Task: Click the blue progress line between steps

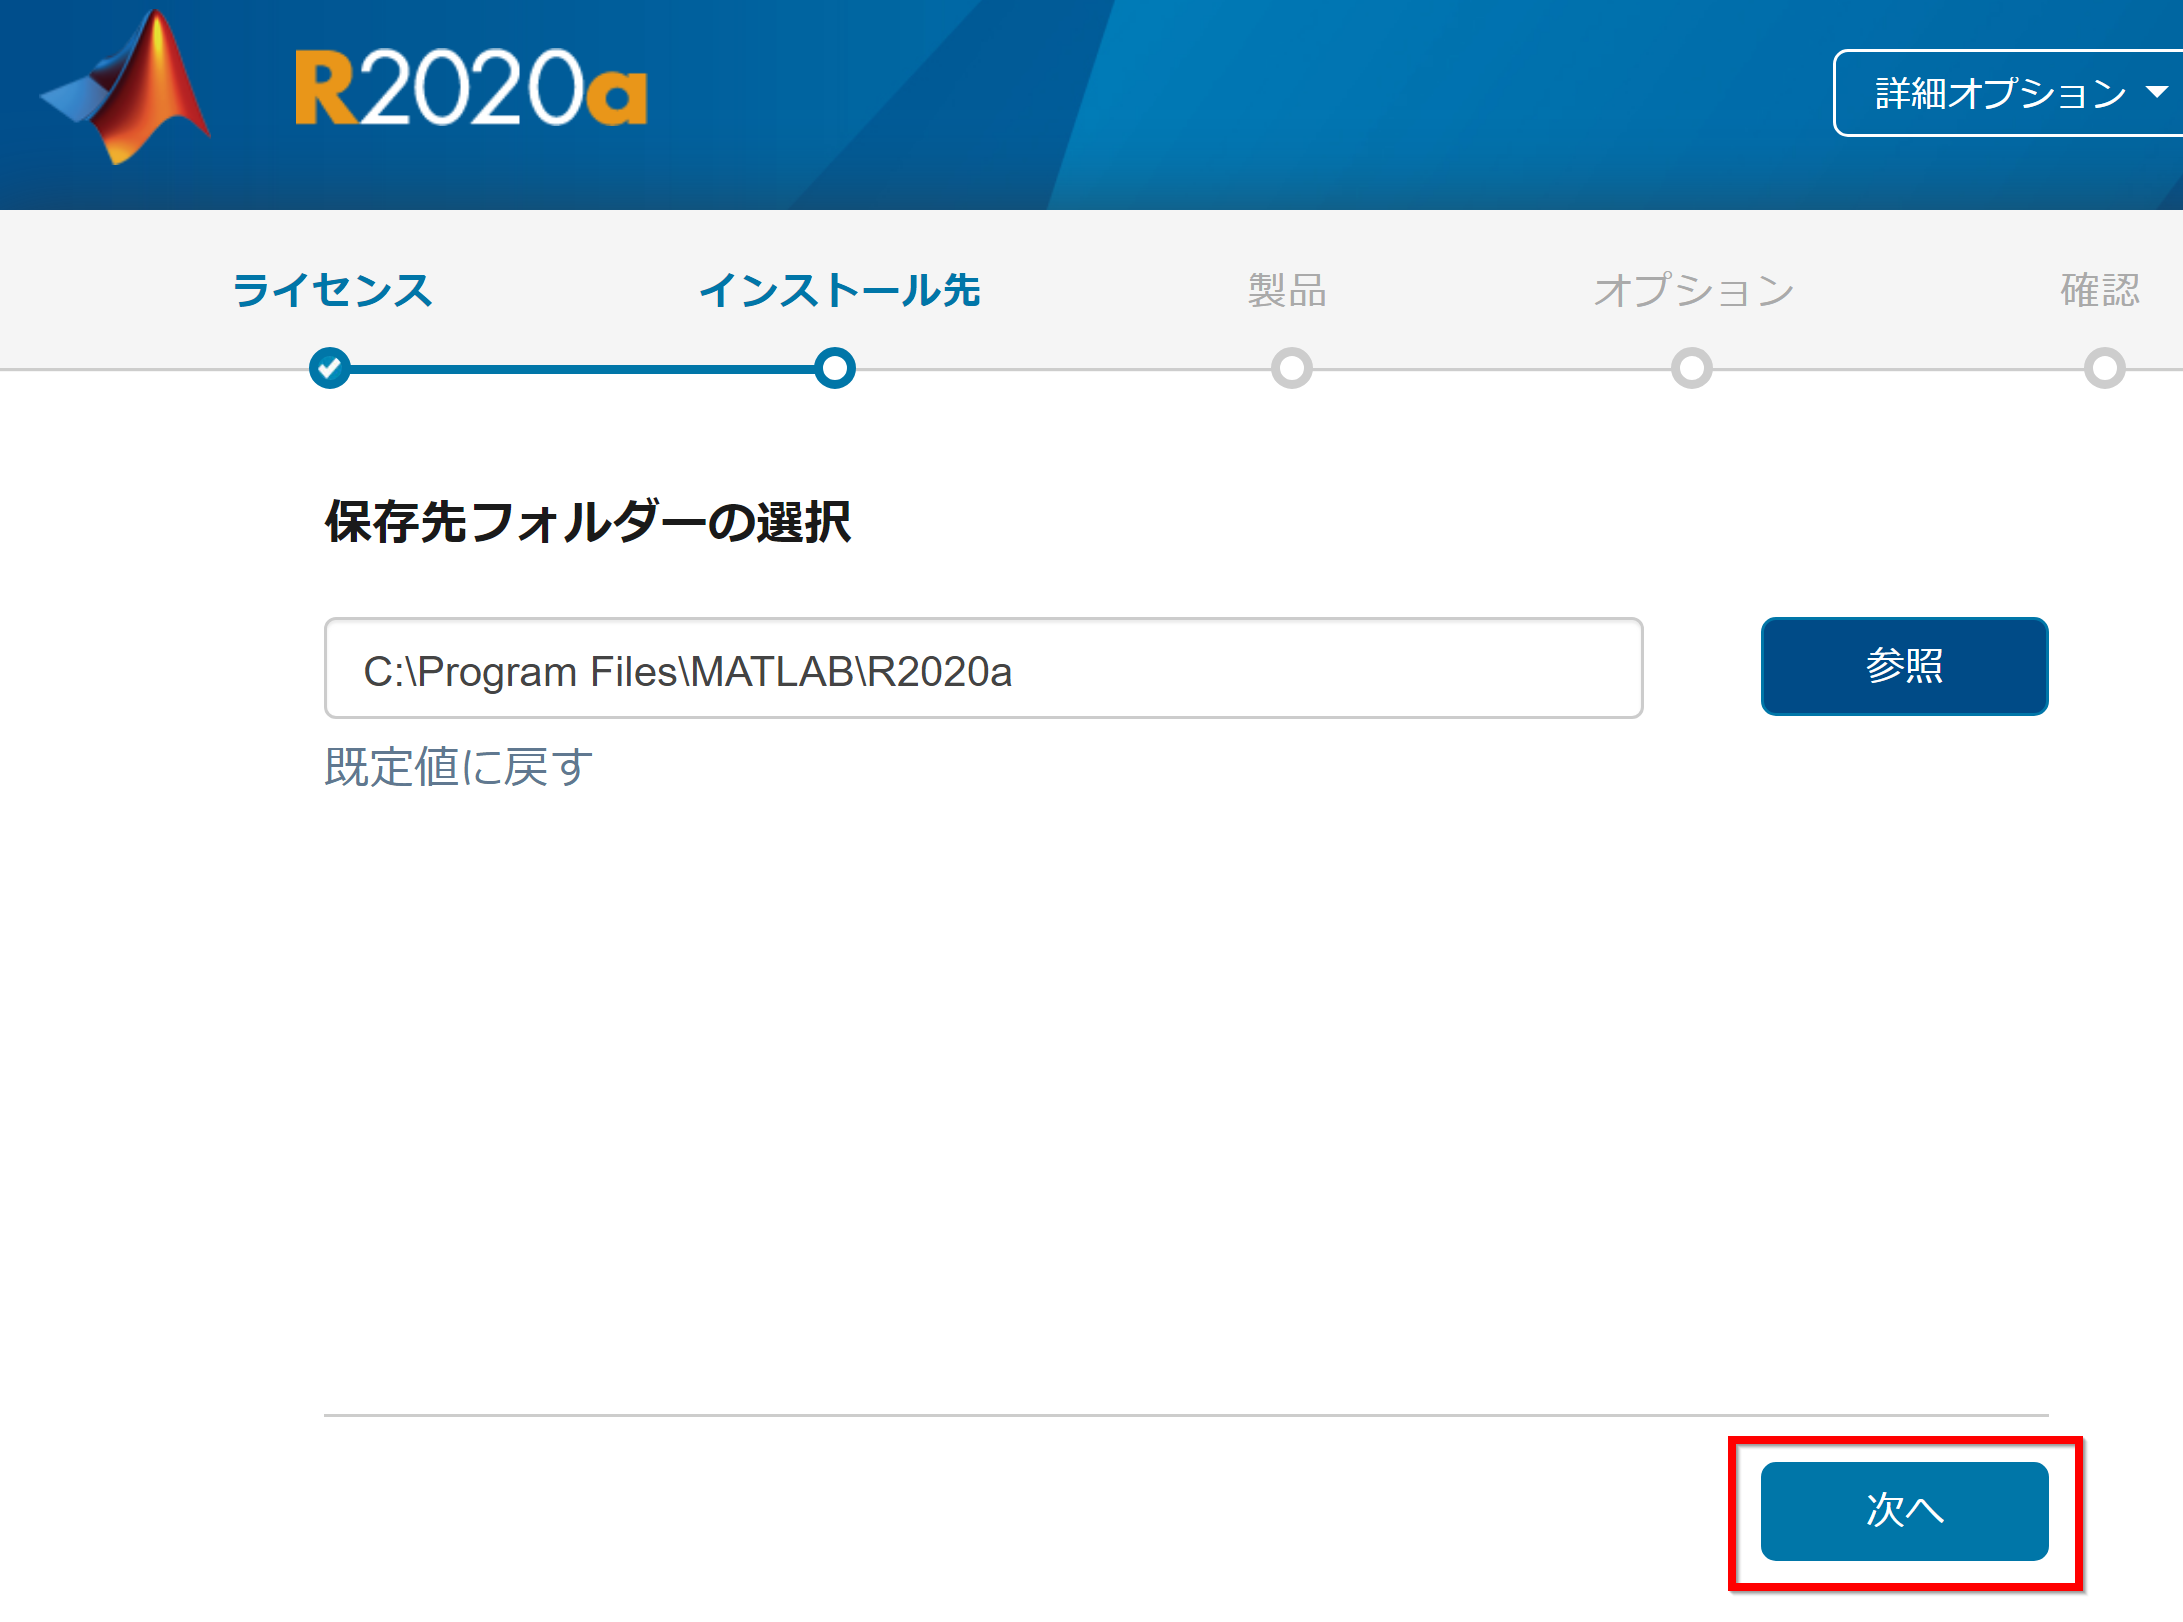Action: coord(582,369)
